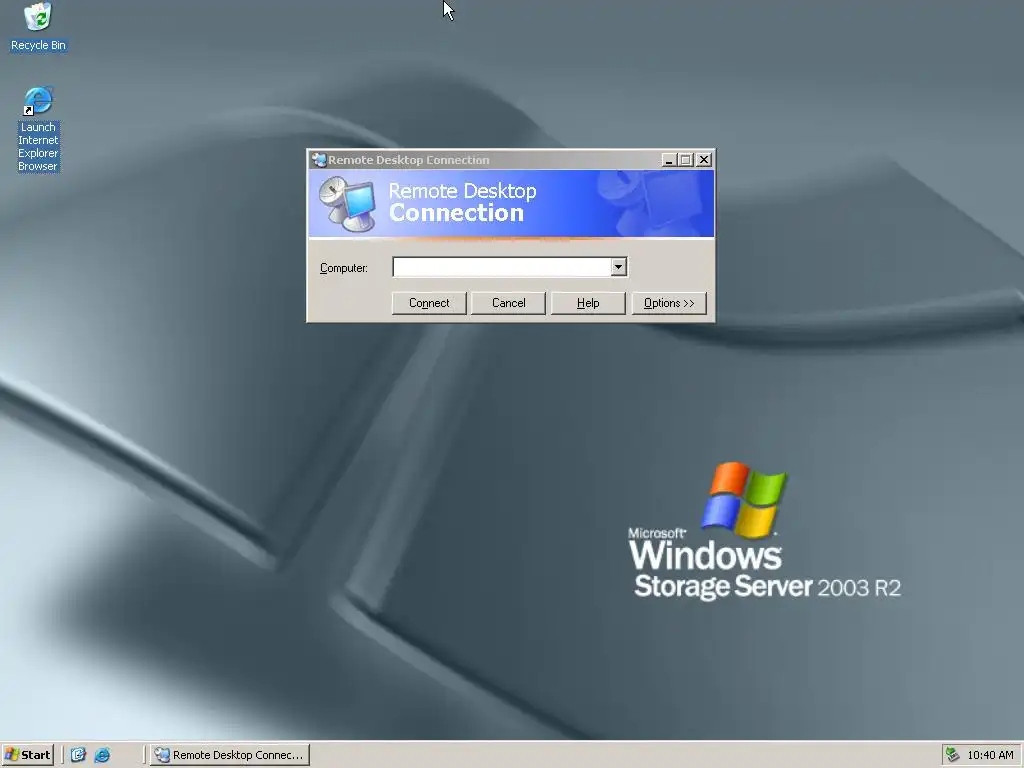This screenshot has height=768, width=1024.
Task: Select Launch Internet Explorer Browser shortcut
Action: [x=38, y=129]
